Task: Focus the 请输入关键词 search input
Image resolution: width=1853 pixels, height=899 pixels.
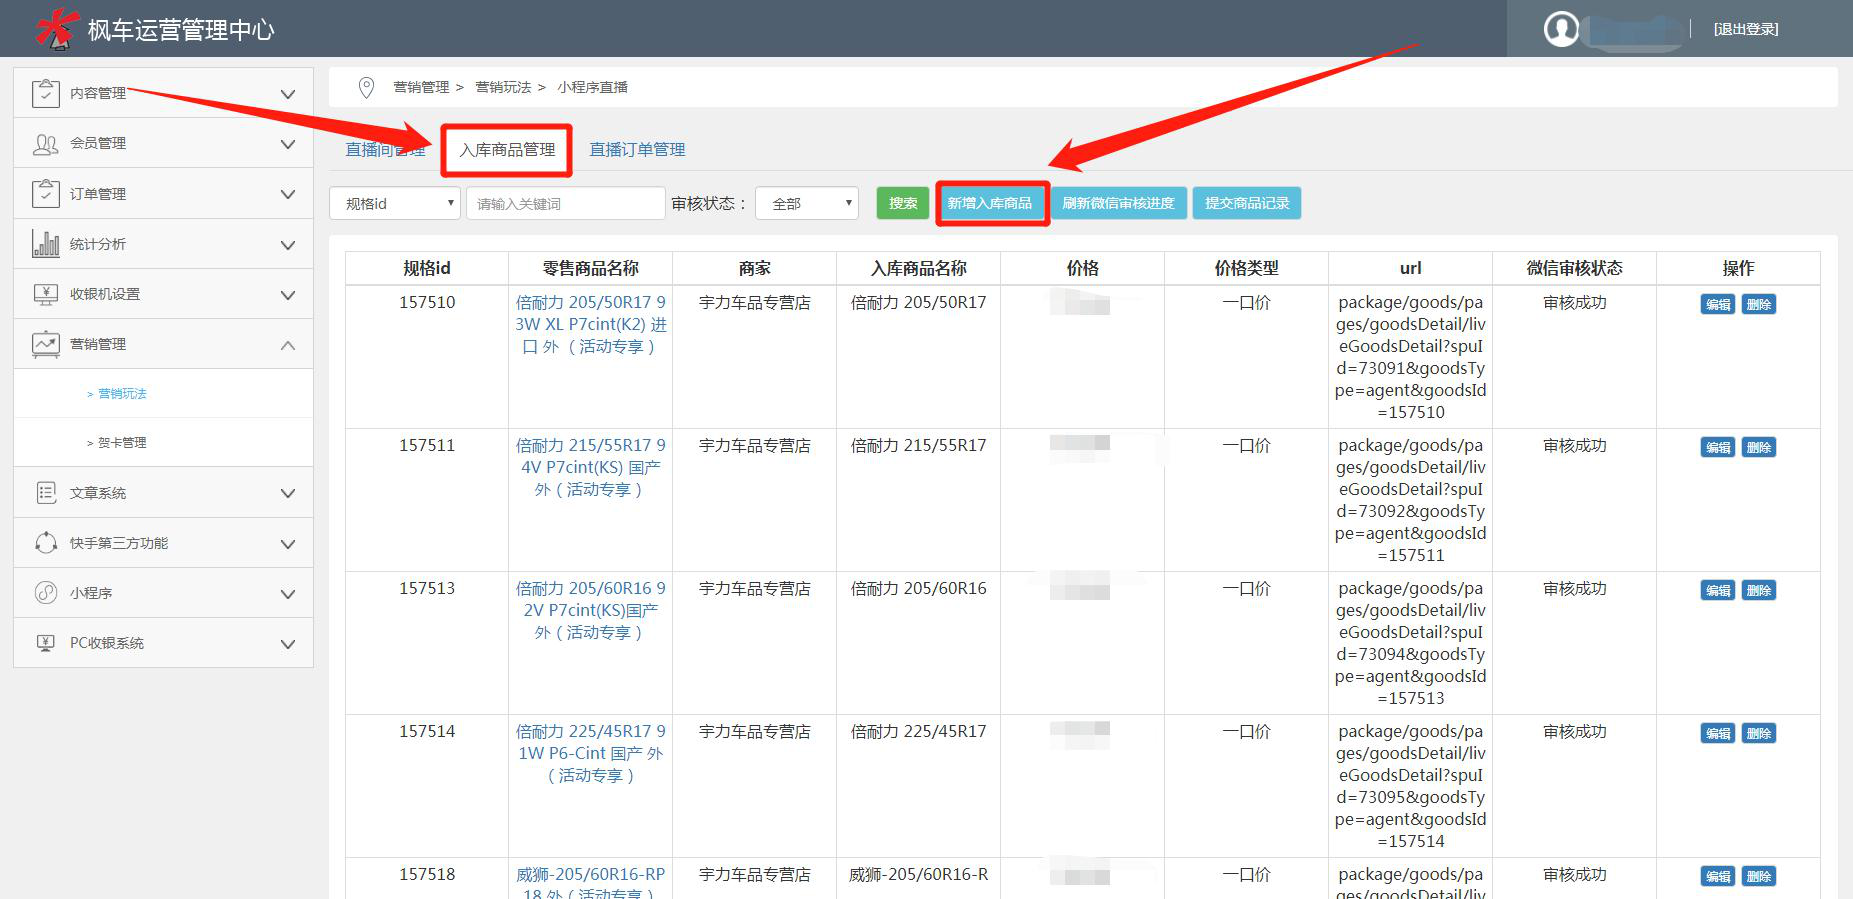Action: point(566,203)
